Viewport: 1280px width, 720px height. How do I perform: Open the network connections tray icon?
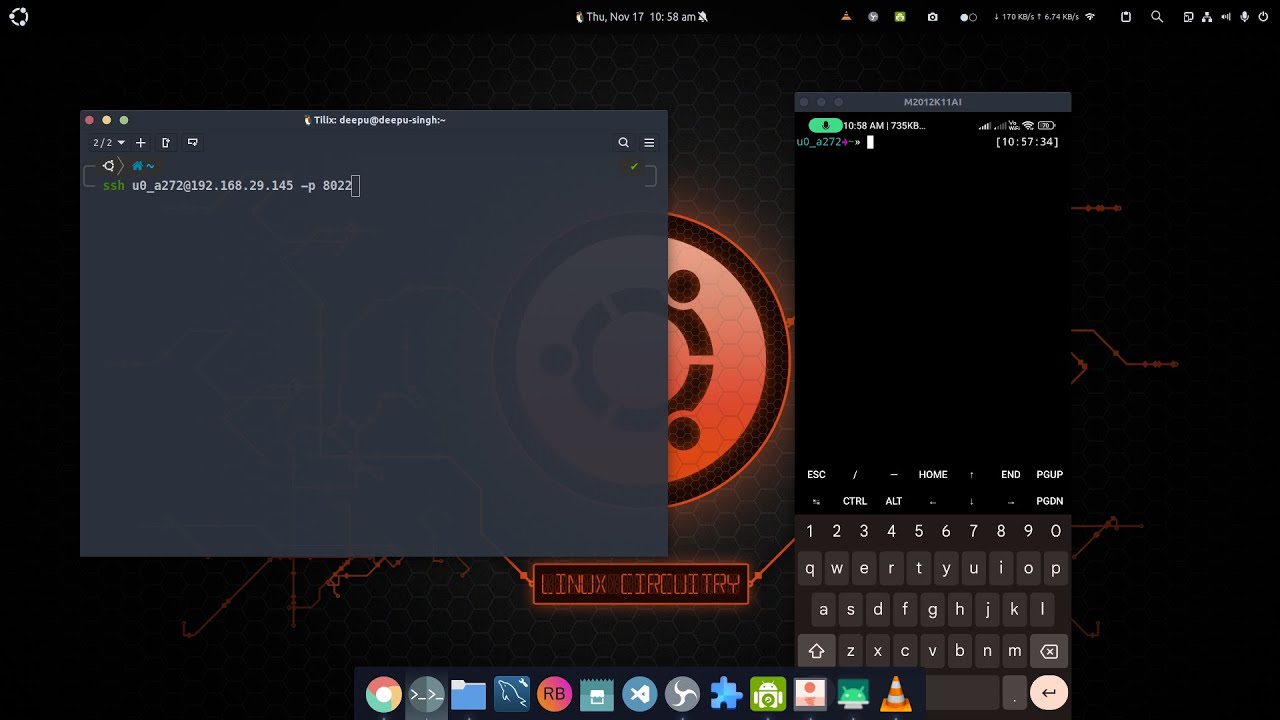tap(1208, 17)
